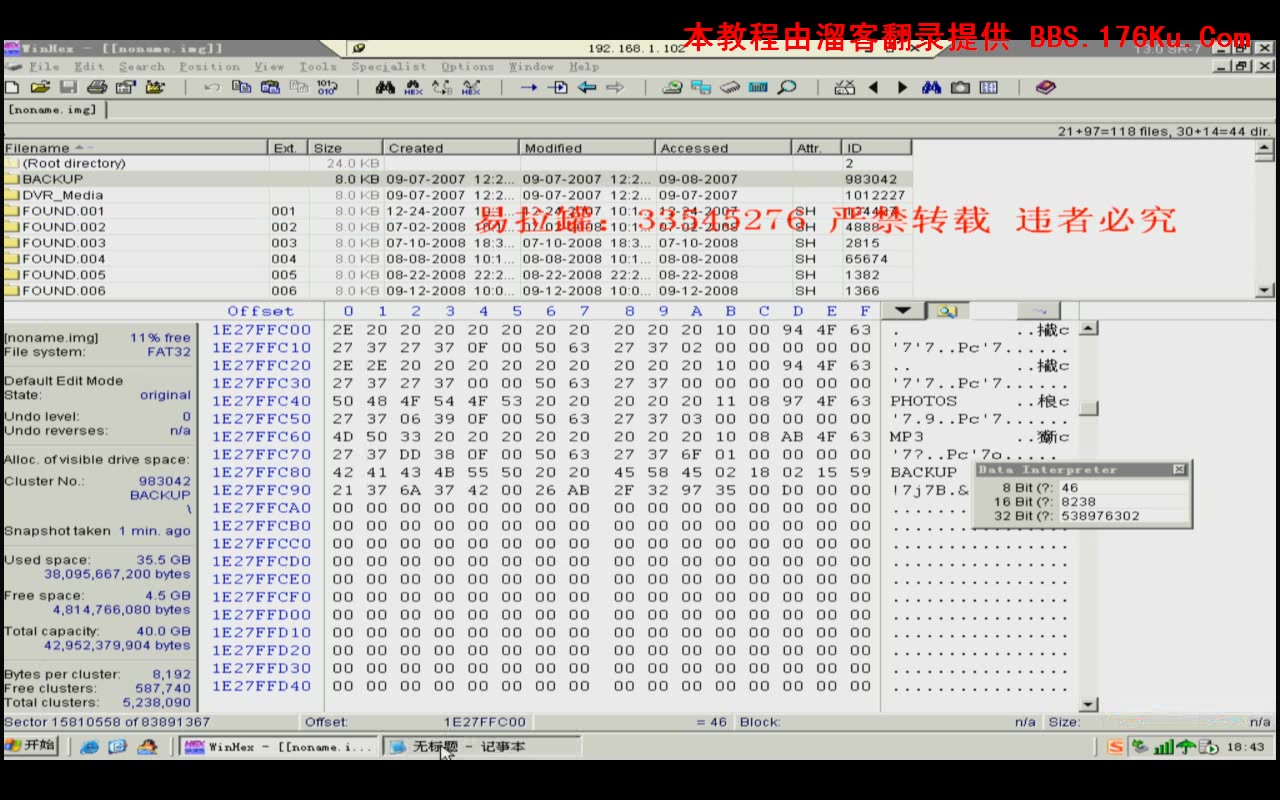Click the Cluster No. value 983042

pyautogui.click(x=164, y=481)
